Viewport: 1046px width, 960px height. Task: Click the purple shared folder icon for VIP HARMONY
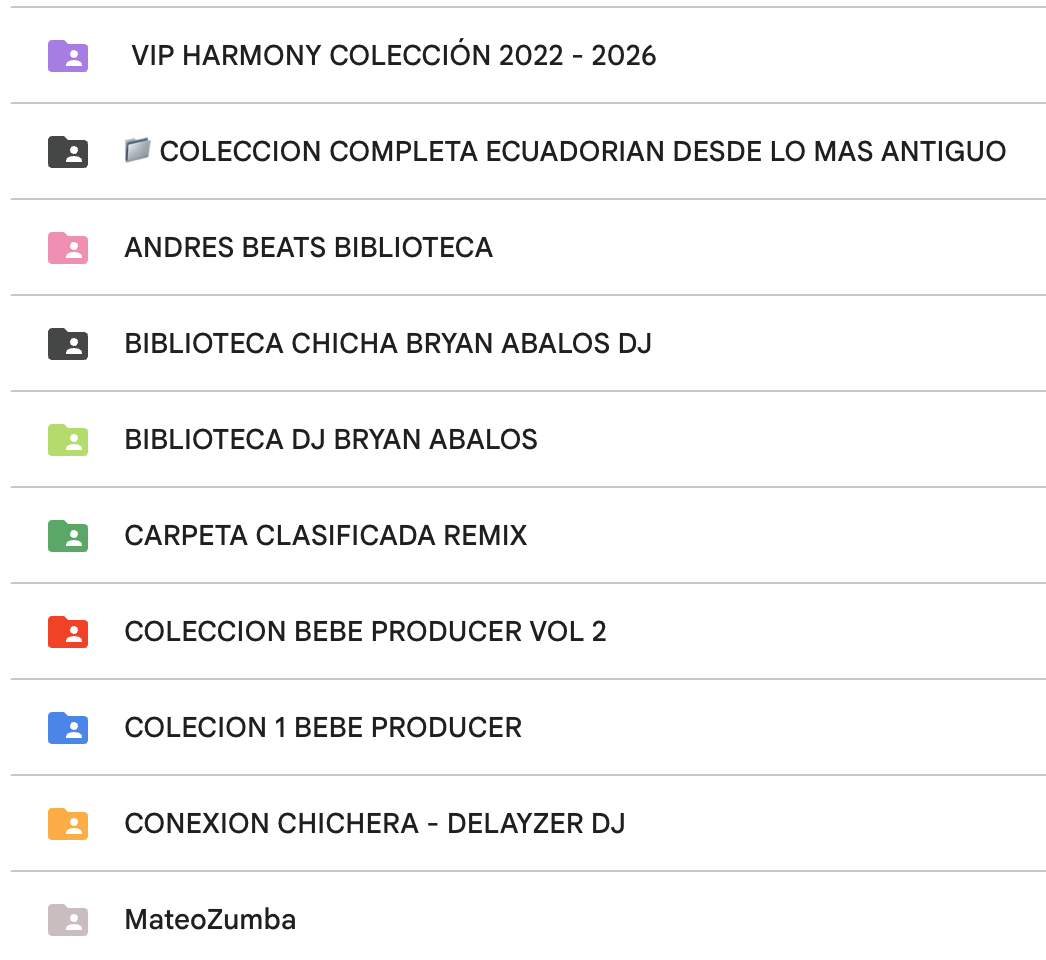click(67, 57)
